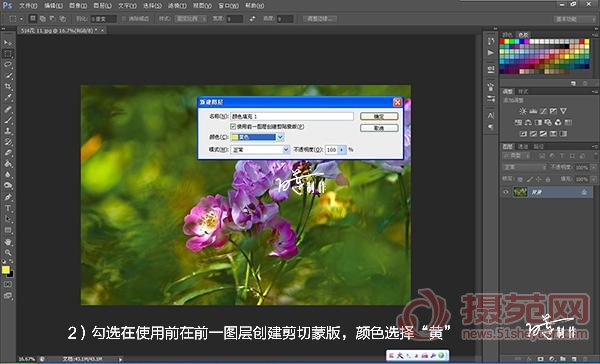Add a Brightness/Contrast adjustment

523,111
